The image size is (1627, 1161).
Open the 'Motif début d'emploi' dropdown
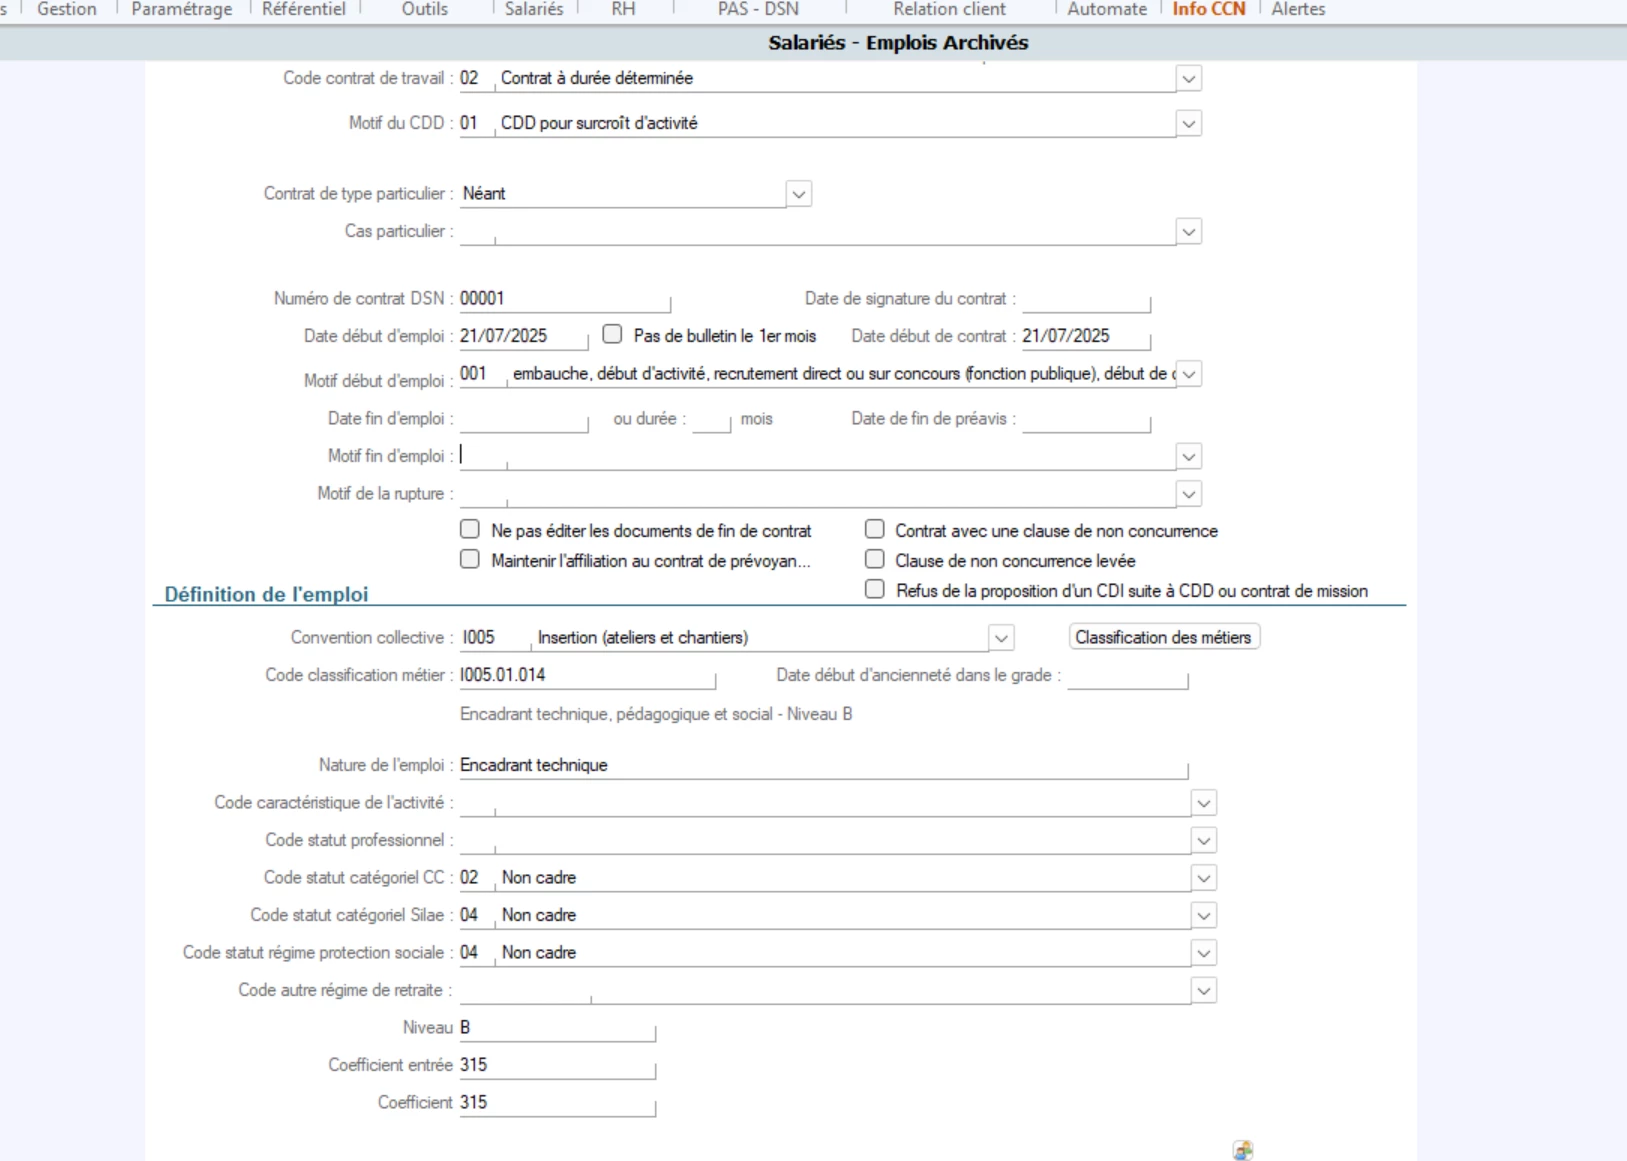[x=1188, y=374]
